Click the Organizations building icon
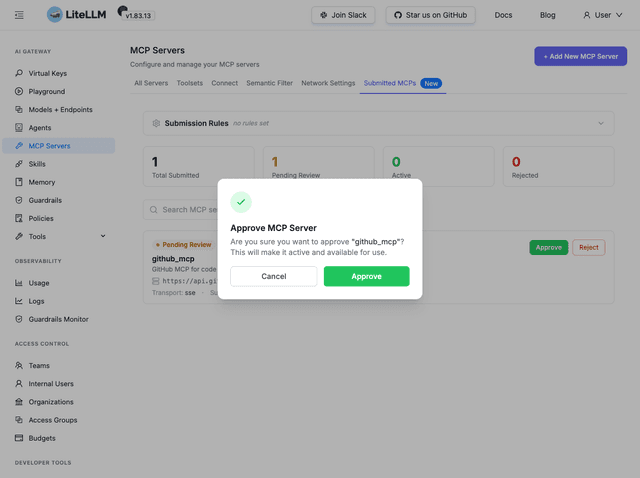 [x=19, y=402]
